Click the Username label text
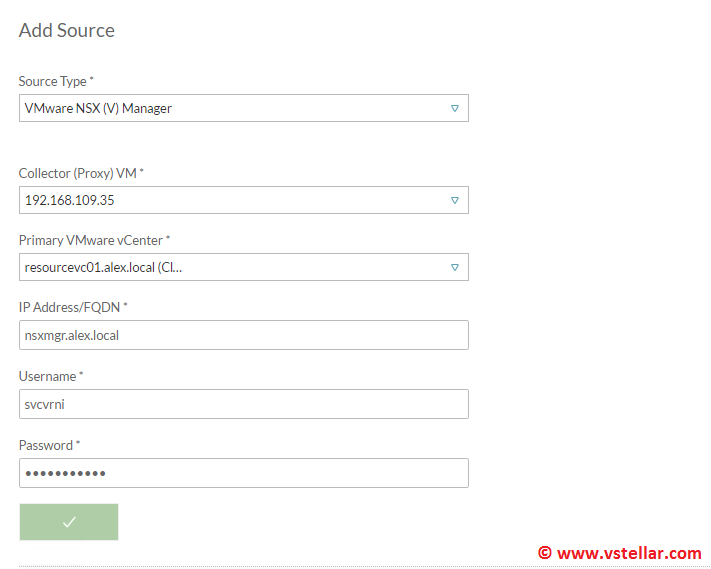The width and height of the screenshot is (711, 569). click(50, 376)
